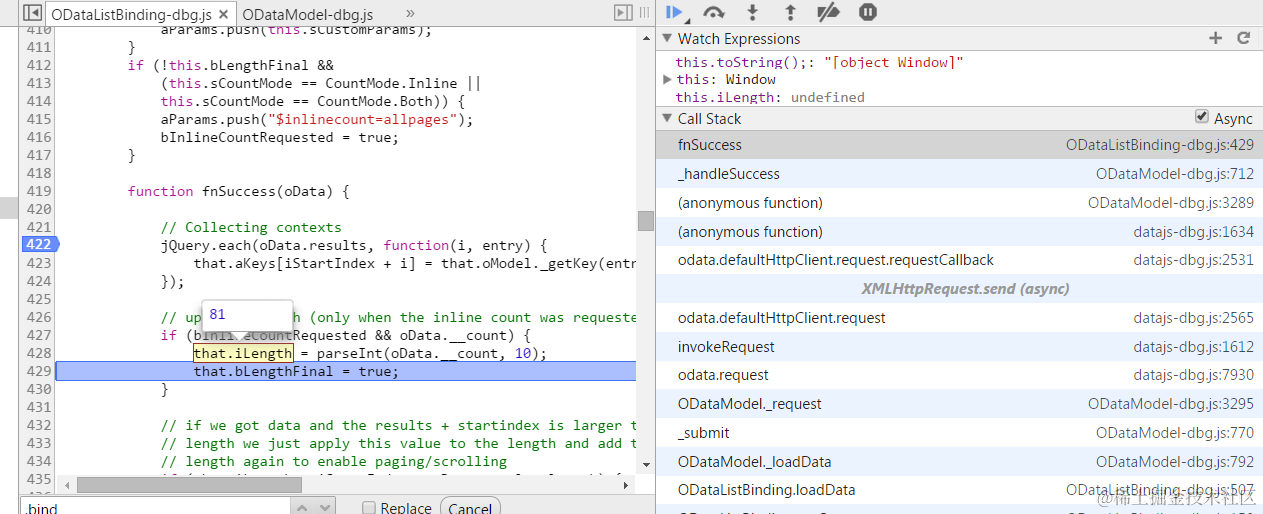The height and width of the screenshot is (514, 1263).
Task: Open the datajs-dbg.js:7930 source link
Action: [x=1193, y=375]
